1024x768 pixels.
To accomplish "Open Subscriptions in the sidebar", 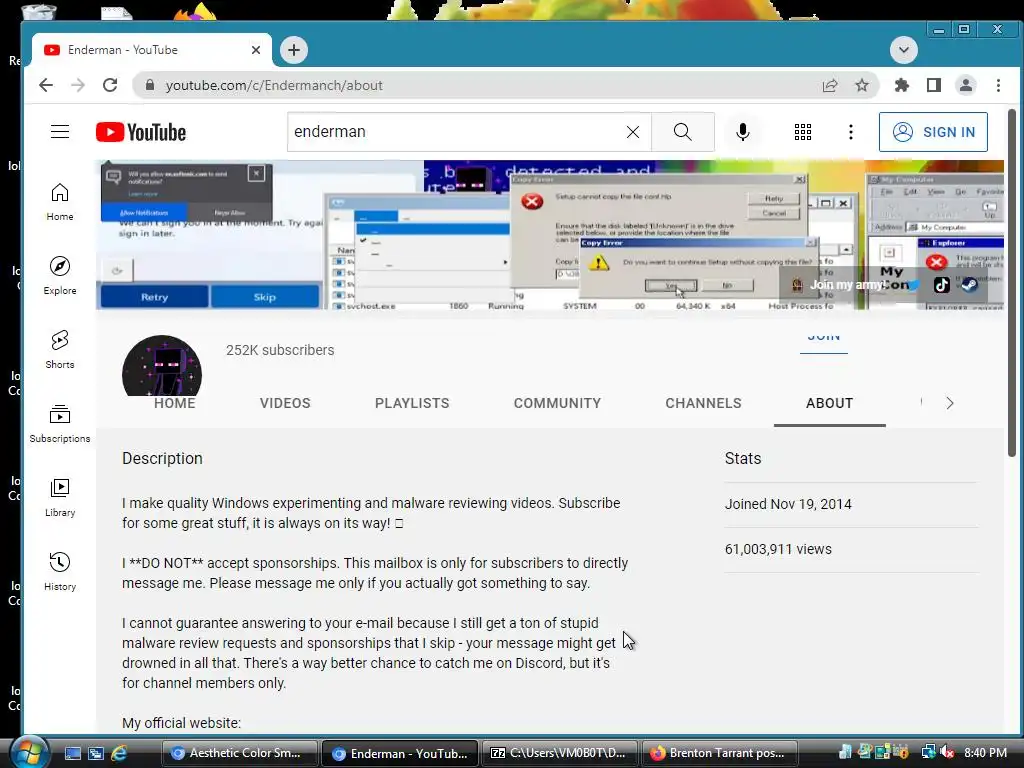I will pyautogui.click(x=60, y=424).
